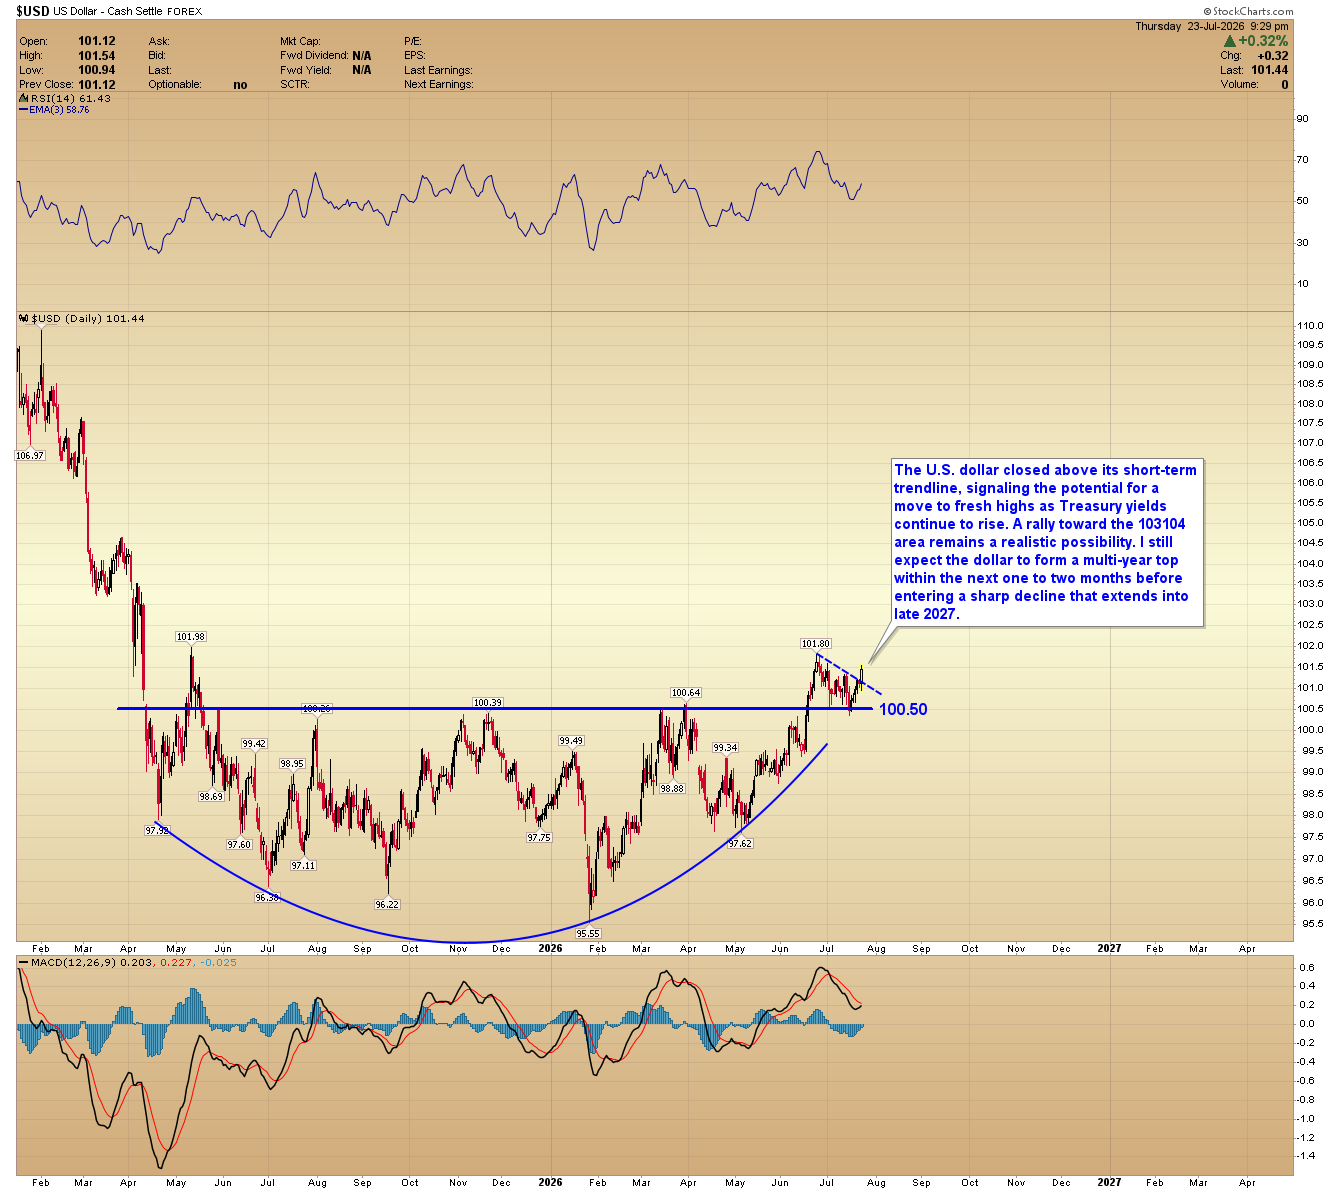1340x1192 pixels.
Task: Click the MACD(12,26,9) panel legend icon
Action: pyautogui.click(x=21, y=962)
